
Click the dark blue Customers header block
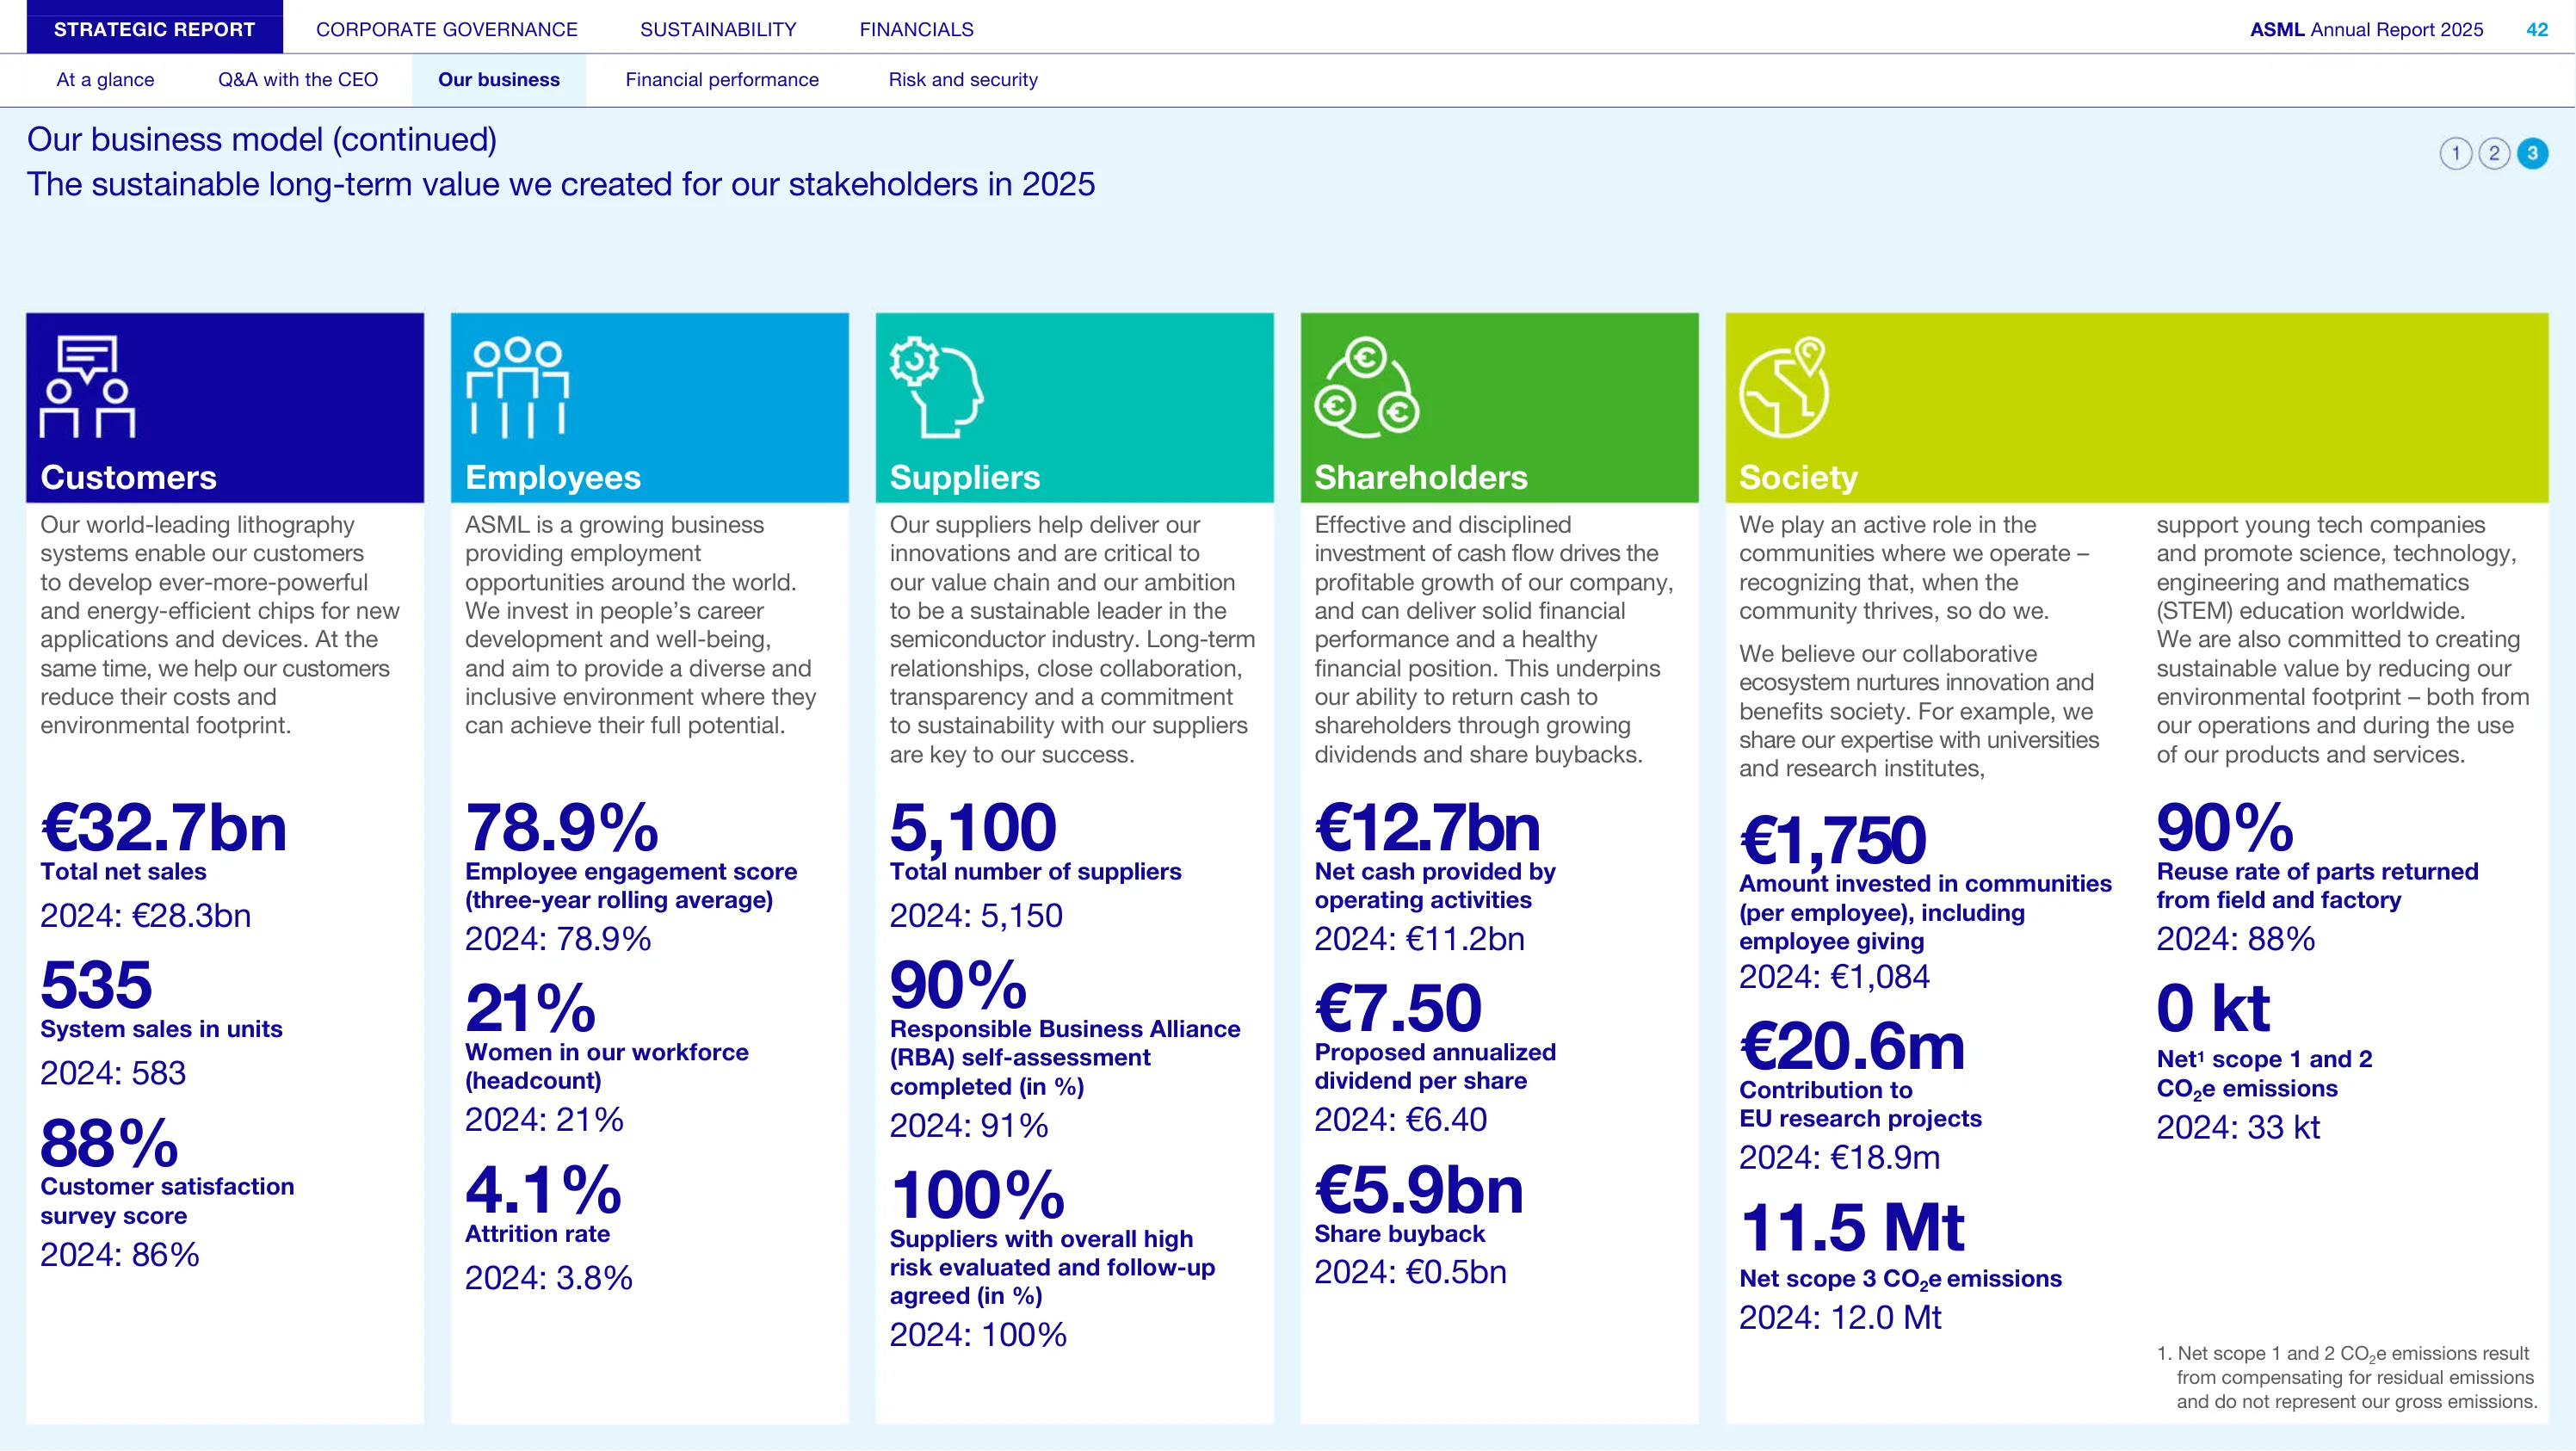(x=225, y=408)
